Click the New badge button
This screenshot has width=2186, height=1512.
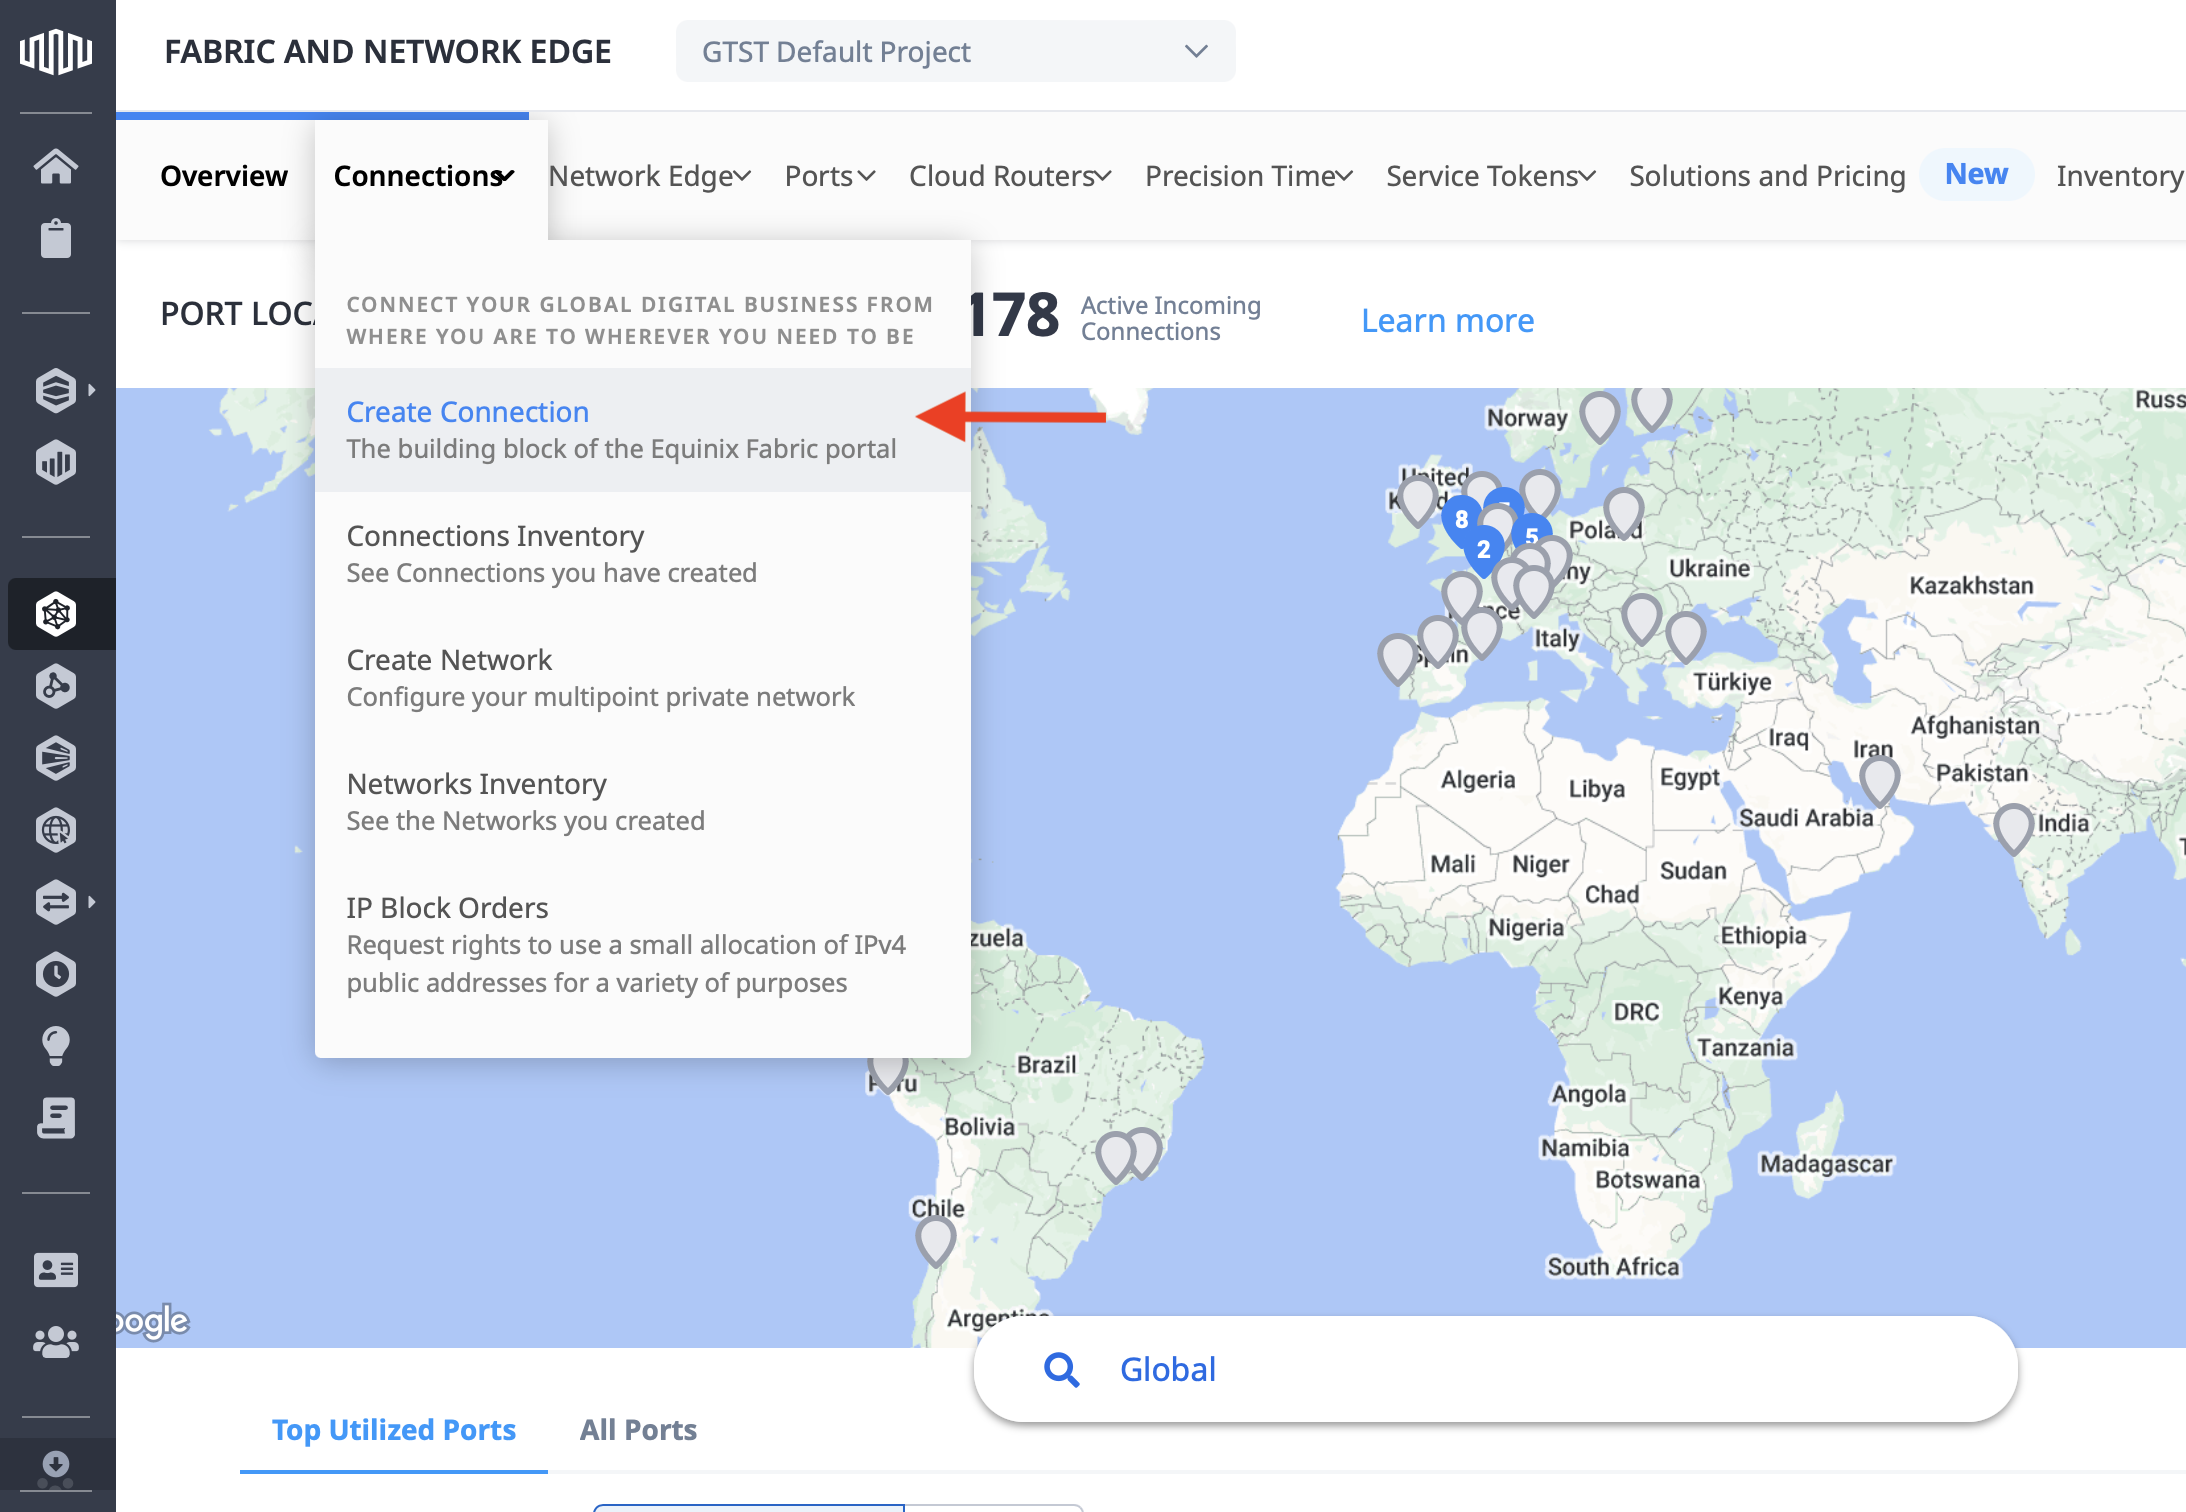(1976, 174)
